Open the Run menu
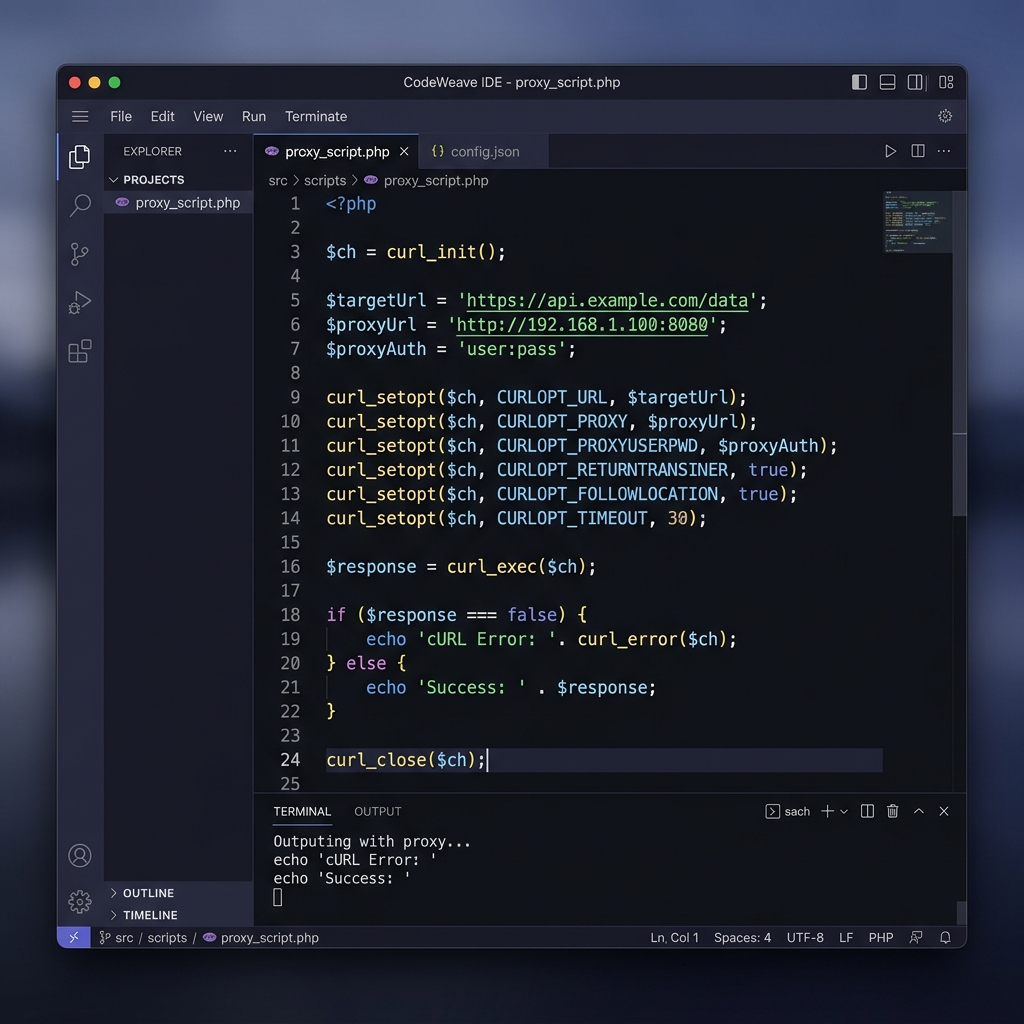 point(253,116)
